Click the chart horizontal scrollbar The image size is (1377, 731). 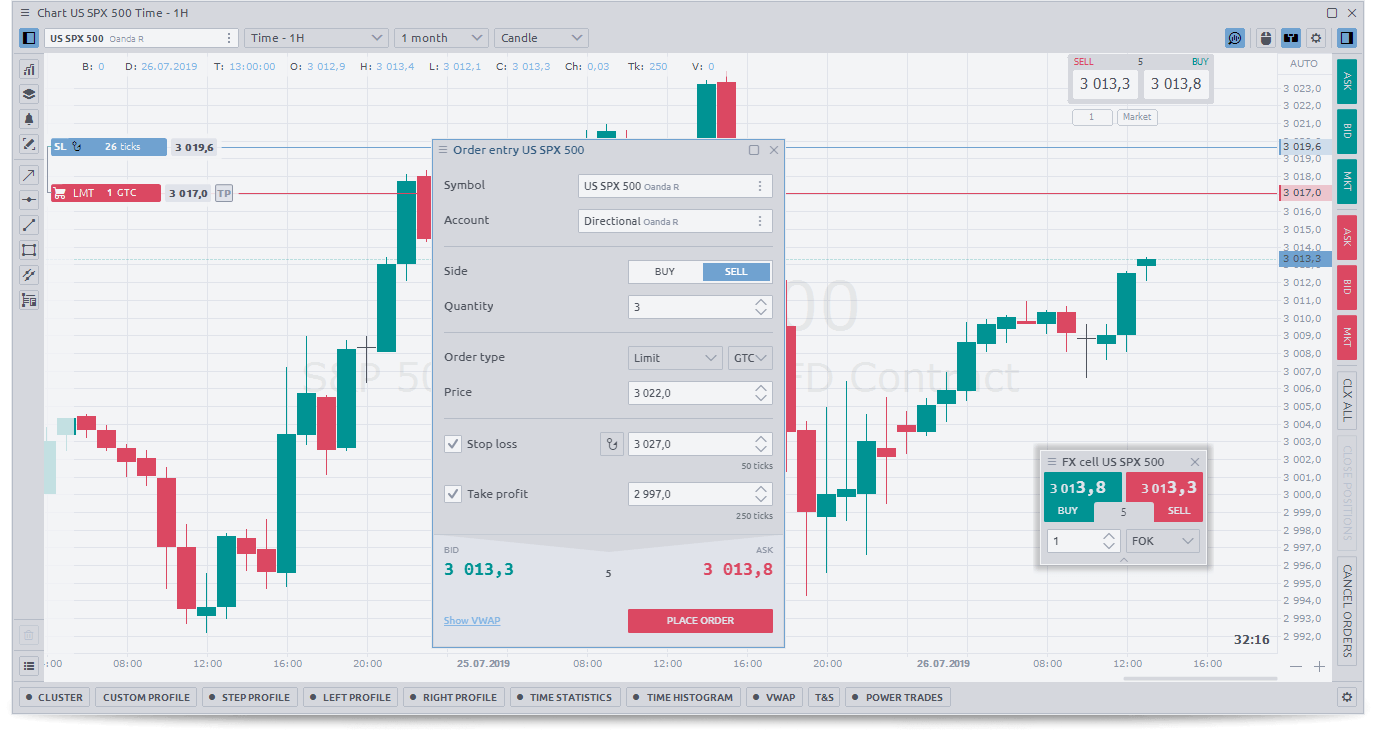tap(1200, 679)
